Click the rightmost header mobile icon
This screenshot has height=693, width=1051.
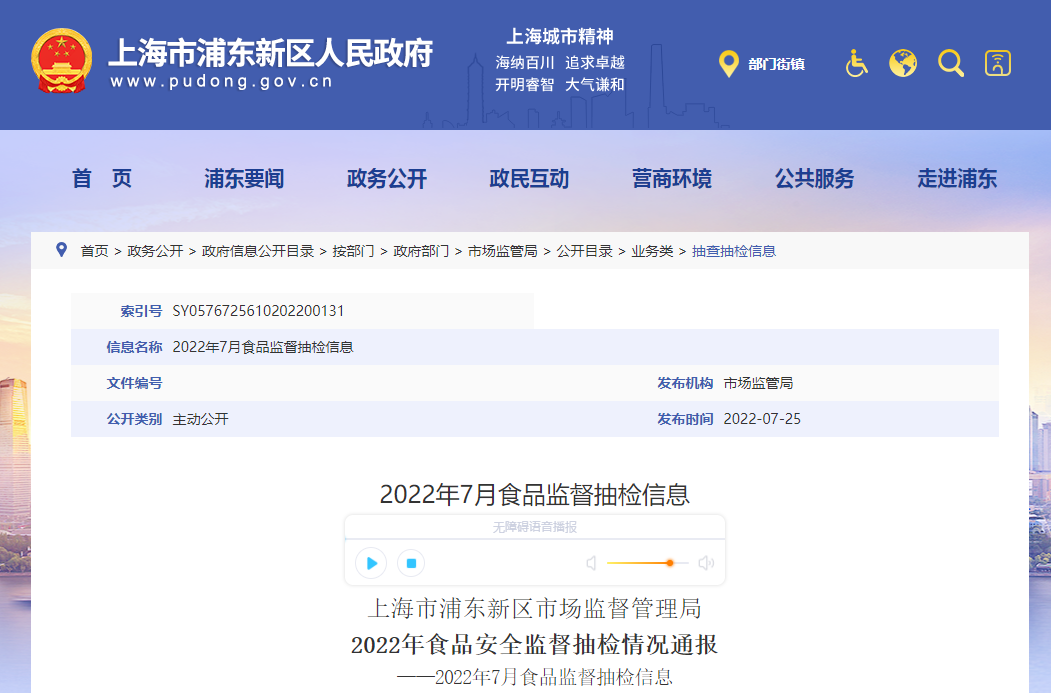(997, 63)
